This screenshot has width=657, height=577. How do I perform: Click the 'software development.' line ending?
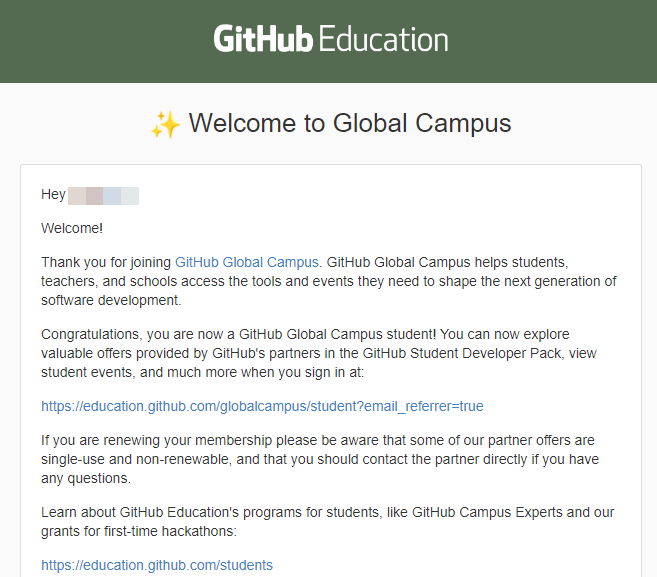coord(111,300)
